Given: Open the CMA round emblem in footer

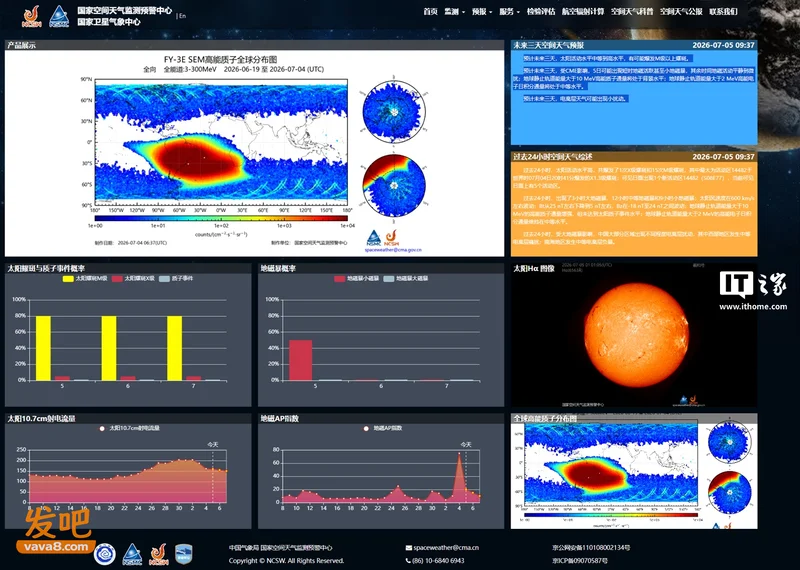Looking at the screenshot, I should [105, 554].
